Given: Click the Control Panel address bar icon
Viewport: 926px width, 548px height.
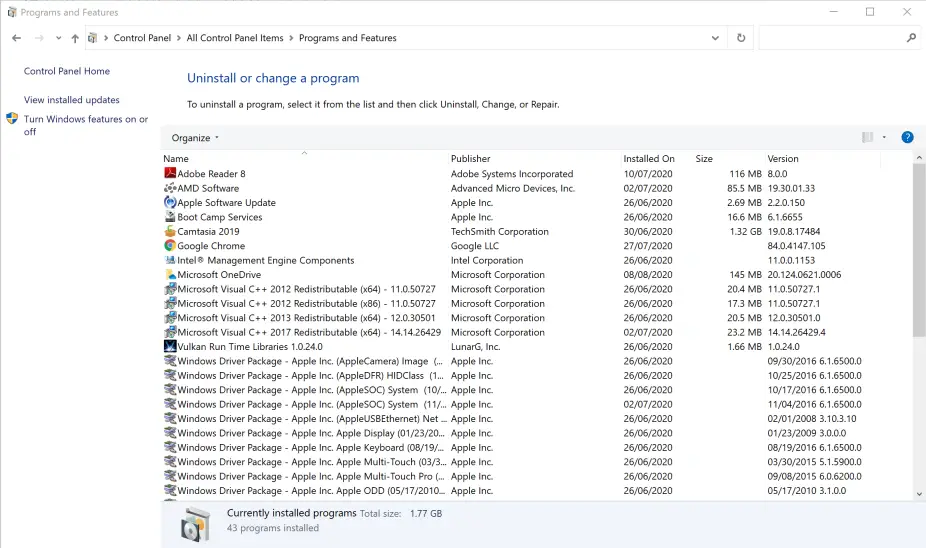Looking at the screenshot, I should pyautogui.click(x=92, y=38).
